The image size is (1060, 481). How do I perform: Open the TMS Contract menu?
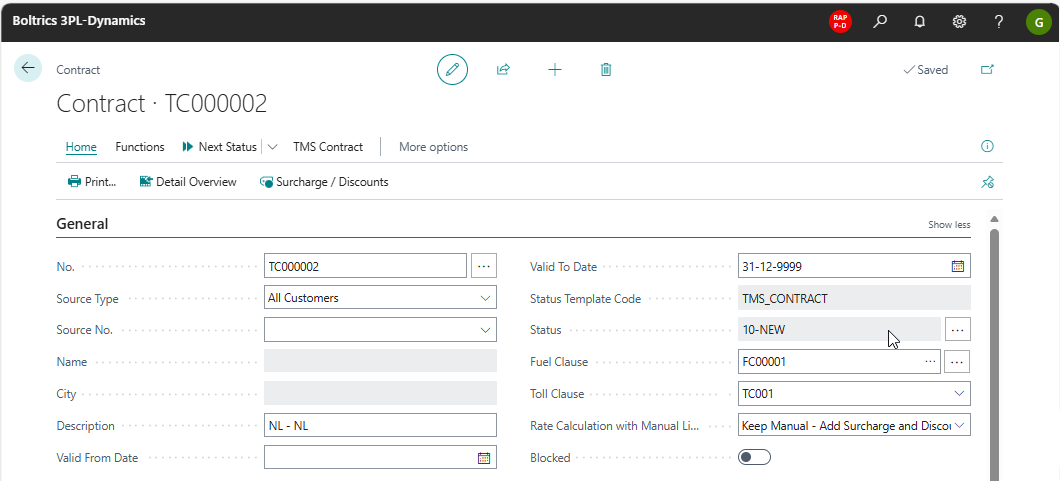(x=328, y=147)
